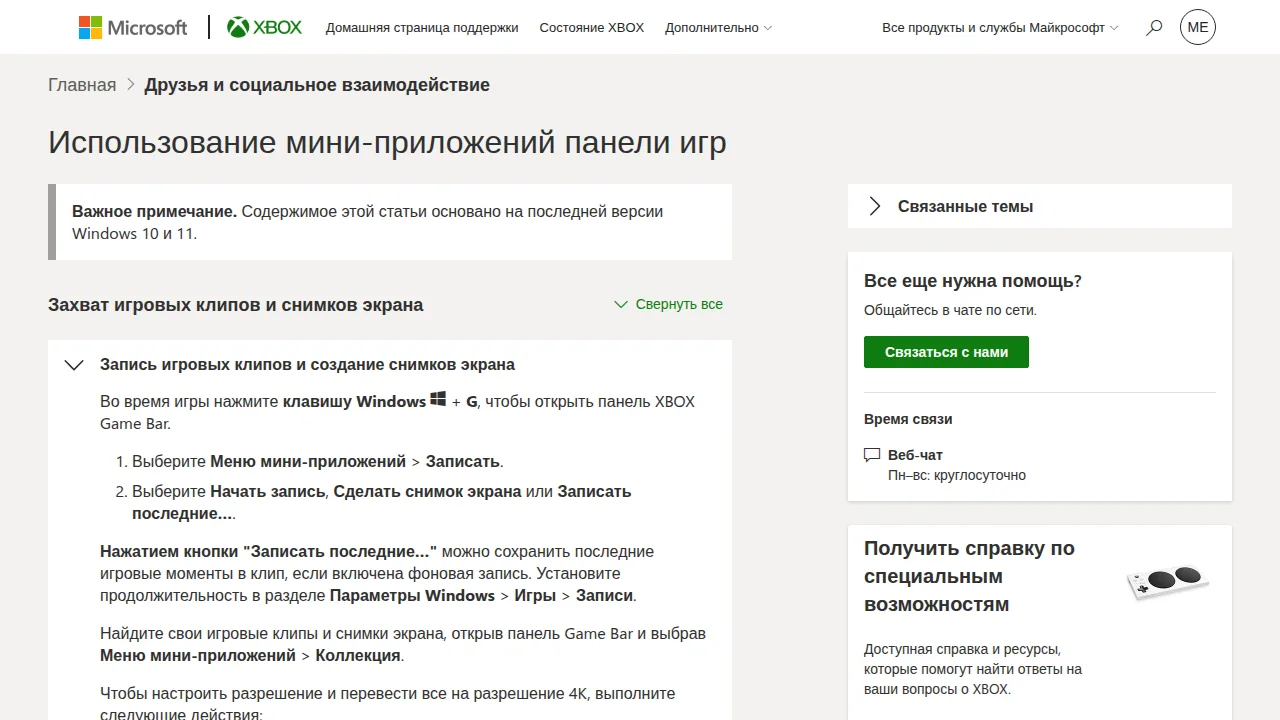Click the "Веб-чат" label
Image resolution: width=1280 pixels, height=720 pixels.
[x=915, y=455]
